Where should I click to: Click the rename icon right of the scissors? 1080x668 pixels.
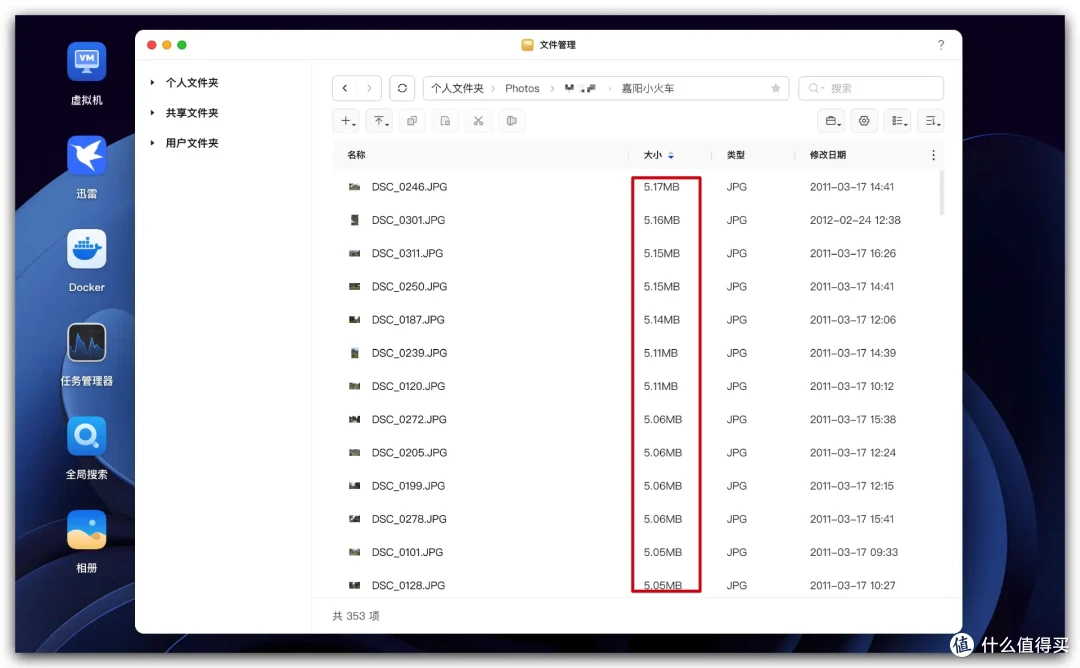(511, 121)
